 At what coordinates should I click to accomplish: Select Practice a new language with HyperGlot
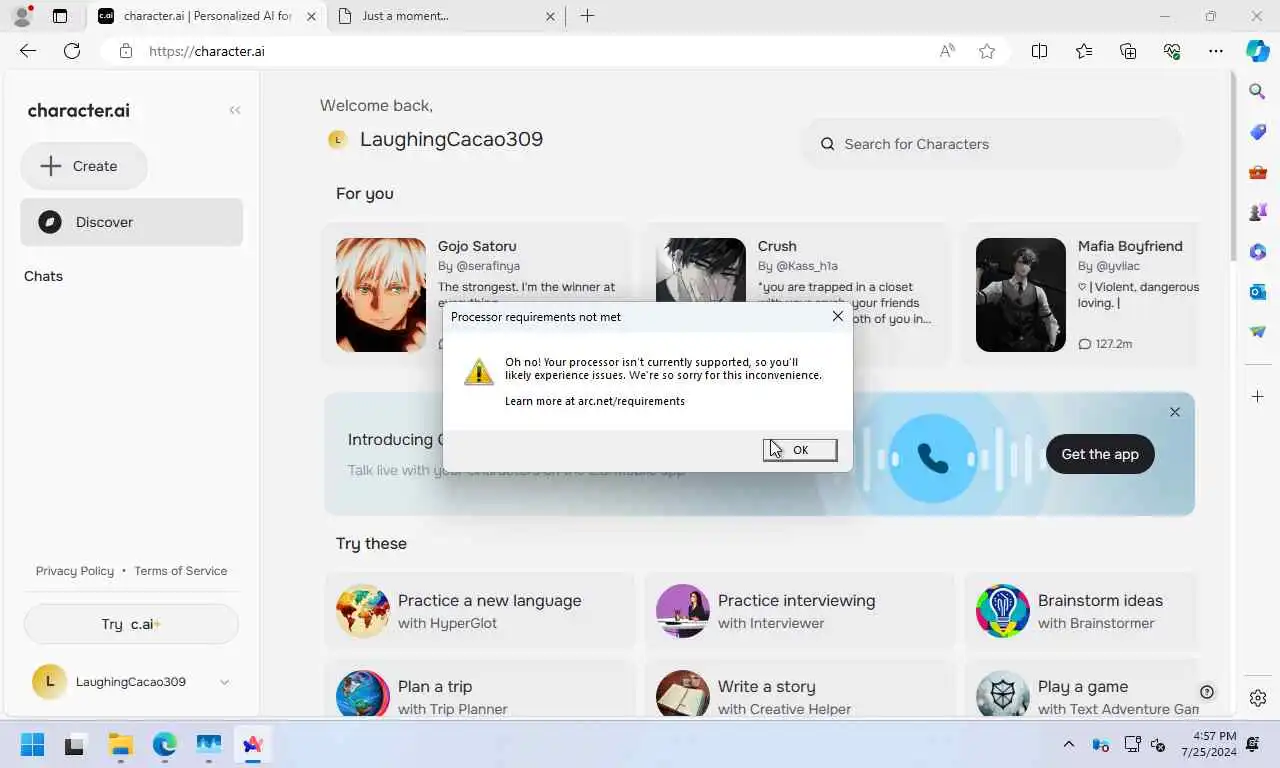480,611
